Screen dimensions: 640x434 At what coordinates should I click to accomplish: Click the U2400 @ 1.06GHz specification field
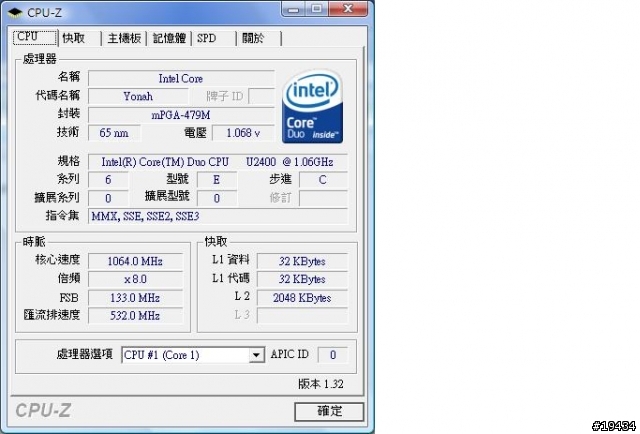[218, 162]
